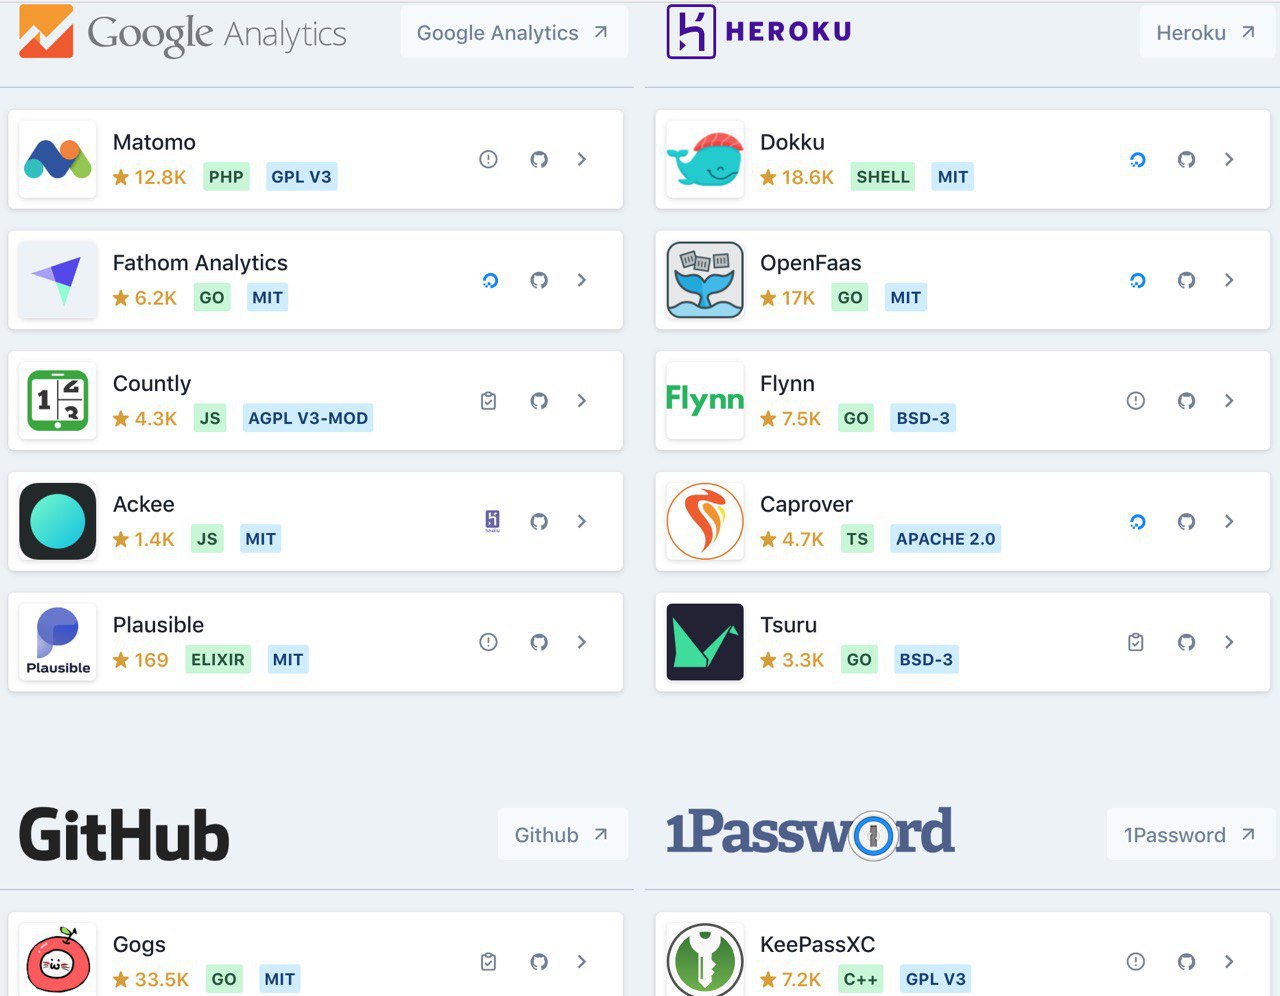The height and width of the screenshot is (996, 1280).
Task: Open the GitHub icon on the Dokku row
Action: click(x=1186, y=160)
